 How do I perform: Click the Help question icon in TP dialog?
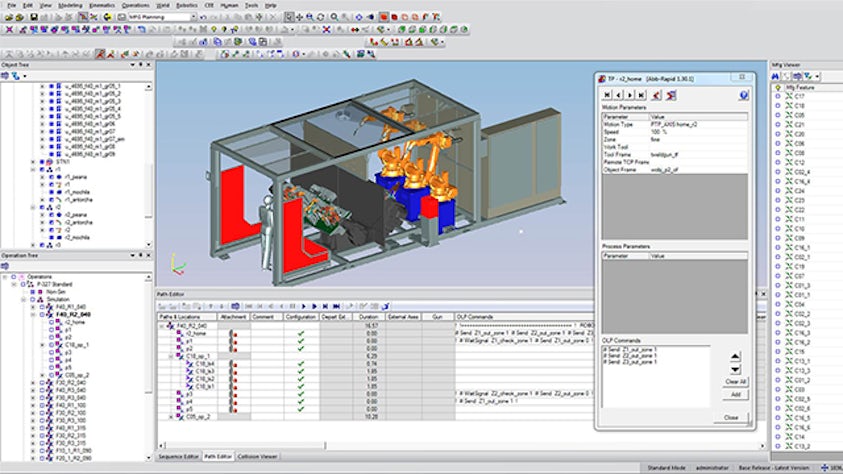click(x=743, y=95)
